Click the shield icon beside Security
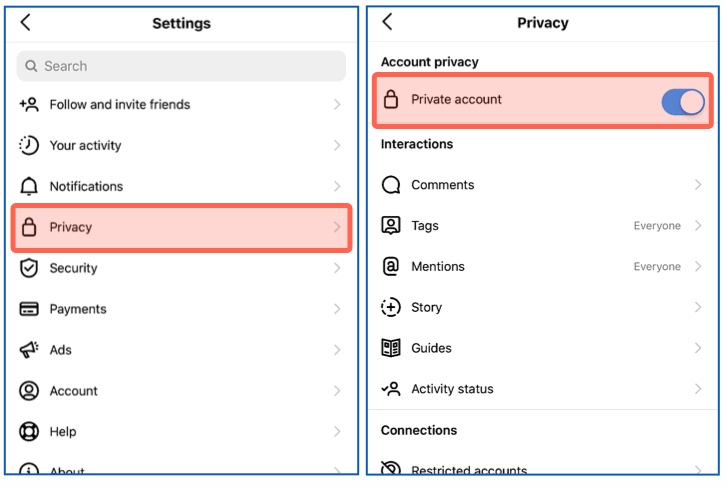 (x=29, y=268)
